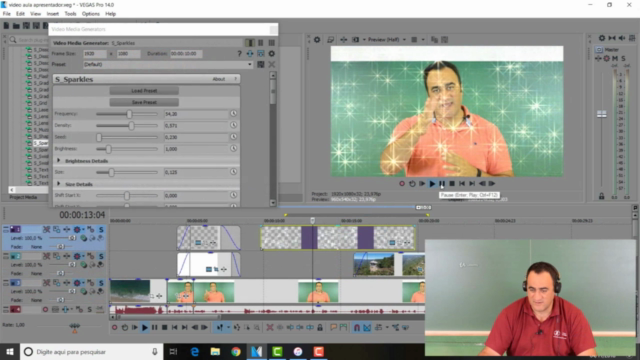Lock the Master fader channels
The height and width of the screenshot is (360, 640).
point(601,196)
